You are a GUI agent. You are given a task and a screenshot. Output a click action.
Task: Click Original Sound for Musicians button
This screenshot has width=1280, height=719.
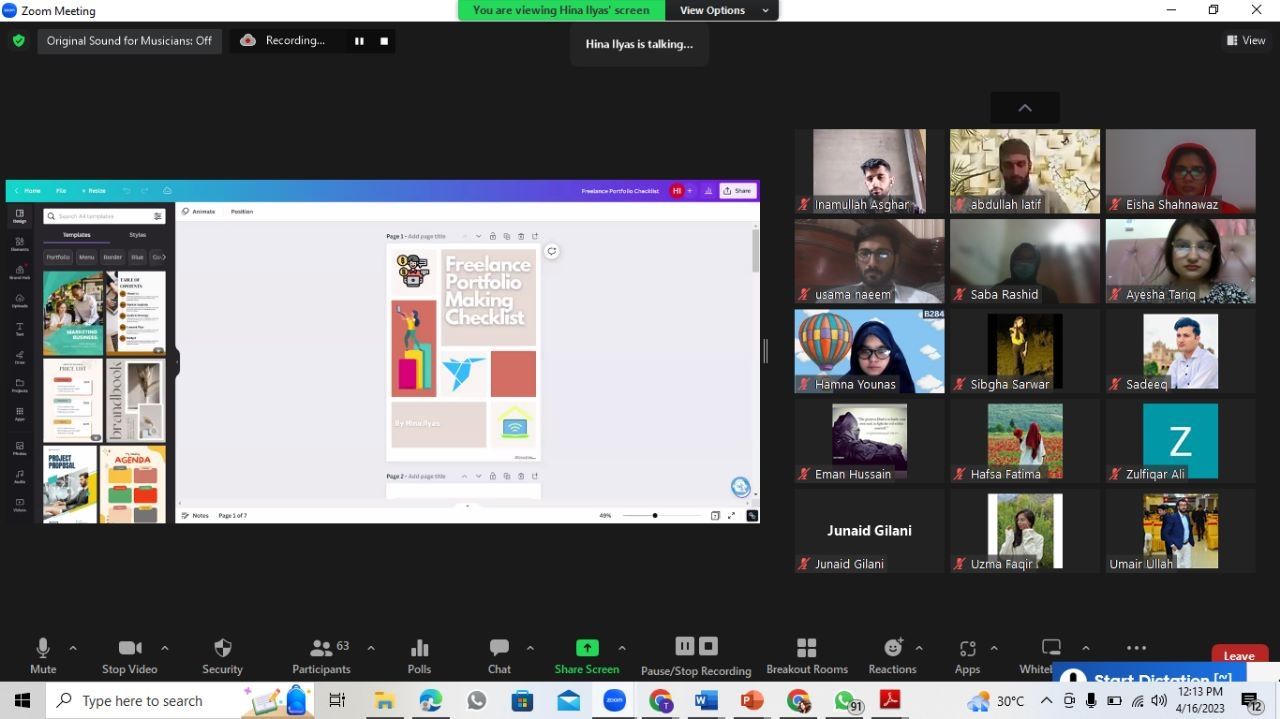[129, 41]
